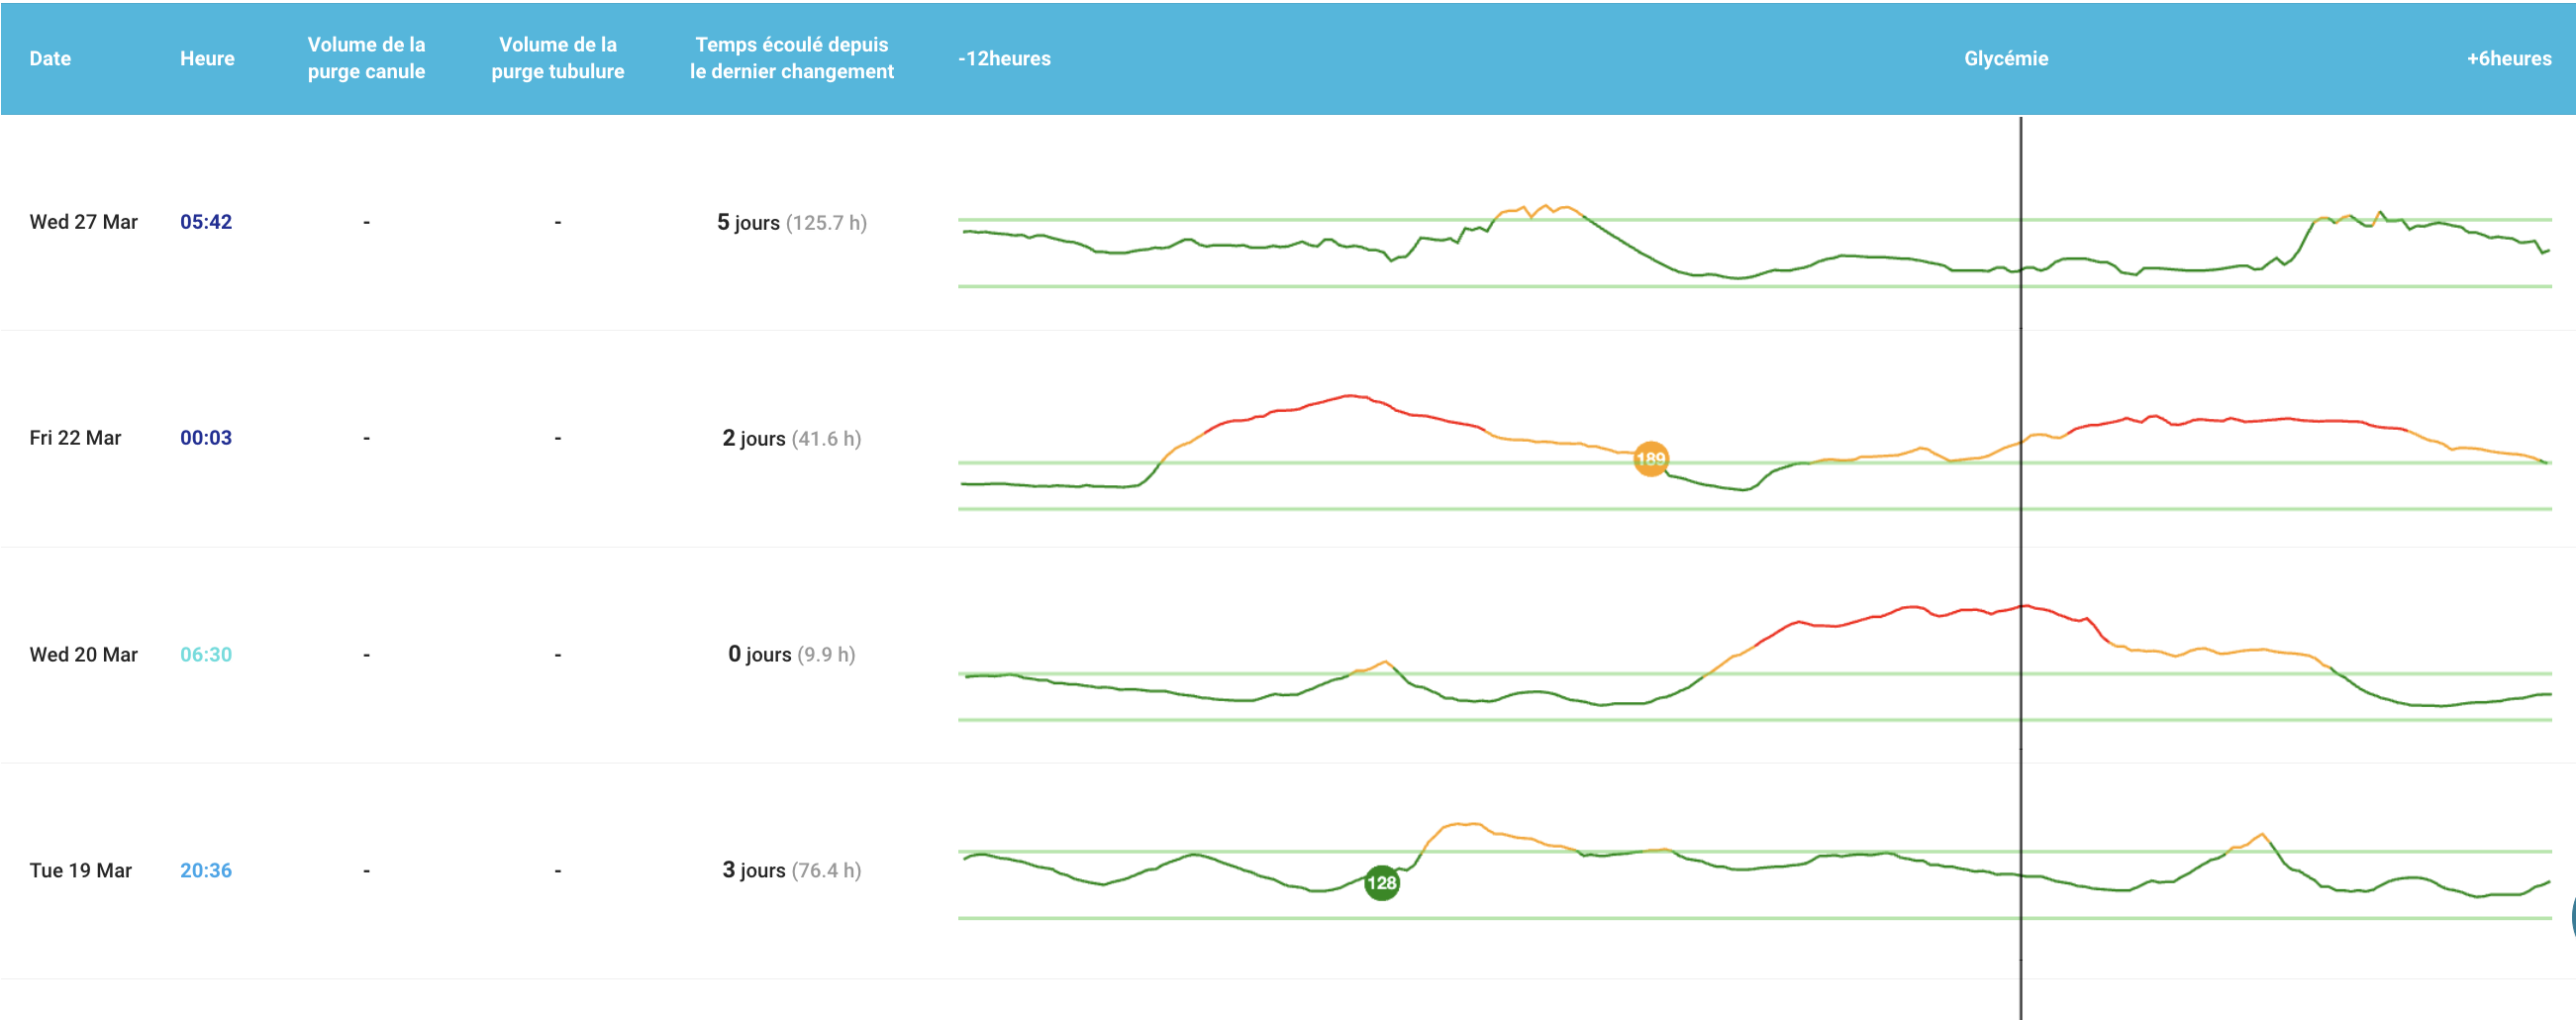Sort by the Date column header
Viewport: 2576px width, 1020px height.
[x=50, y=58]
